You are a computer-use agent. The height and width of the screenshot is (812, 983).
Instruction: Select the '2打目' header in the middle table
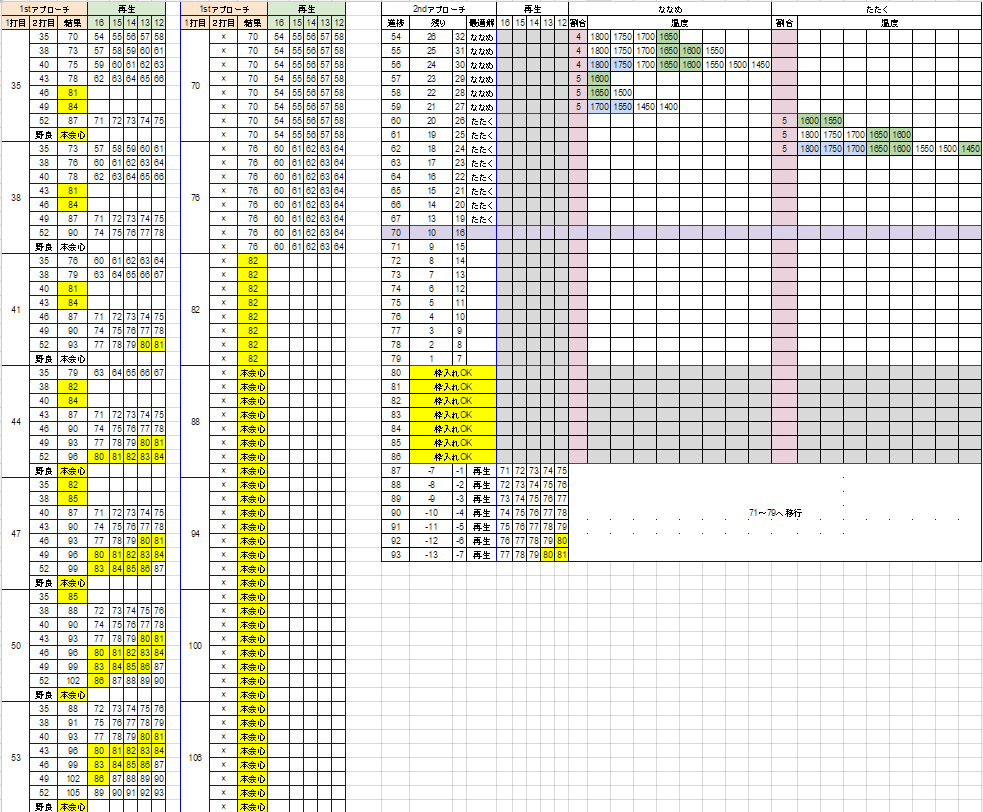(x=223, y=23)
